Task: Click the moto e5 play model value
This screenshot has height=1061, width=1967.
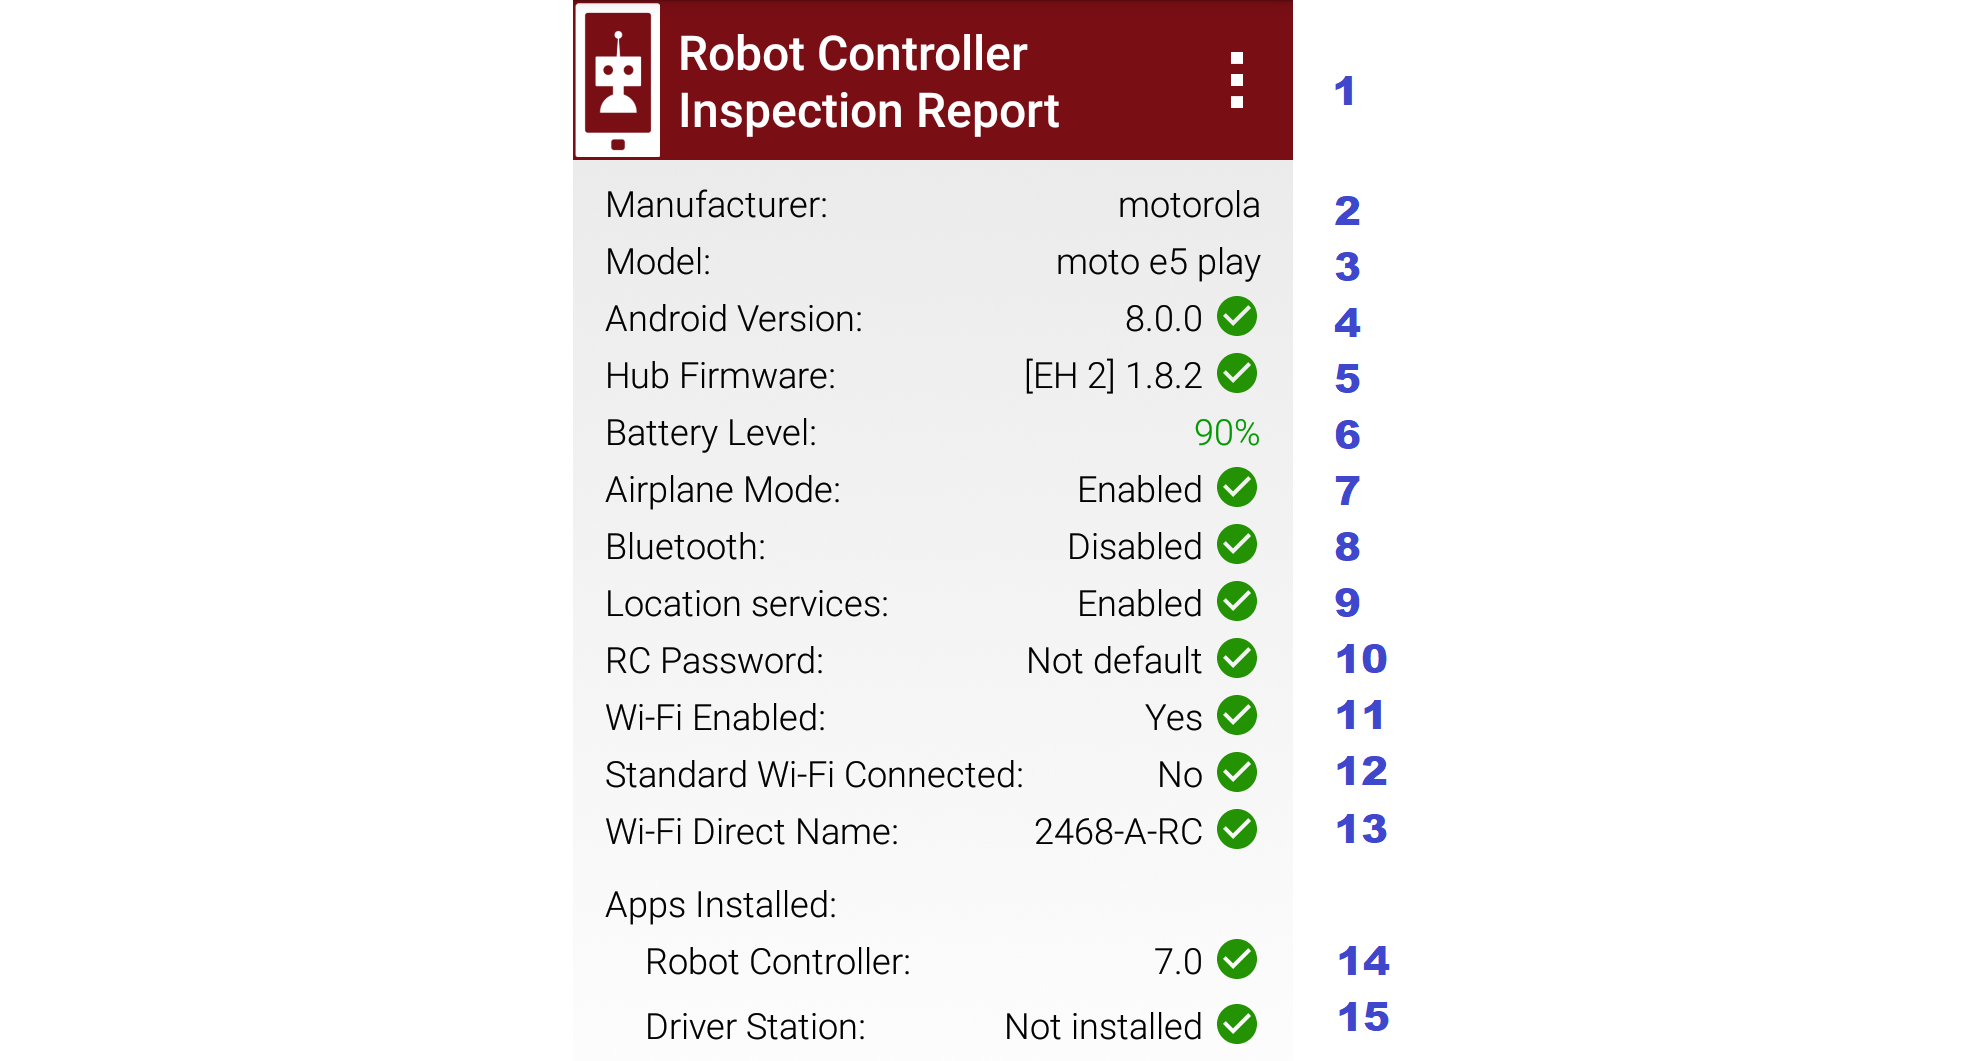Action: (x=1157, y=262)
